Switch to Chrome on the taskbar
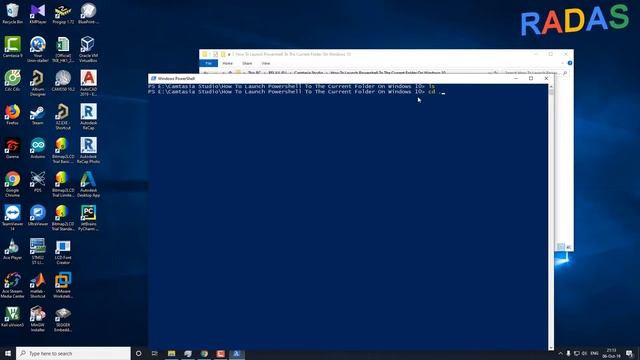 coord(204,353)
